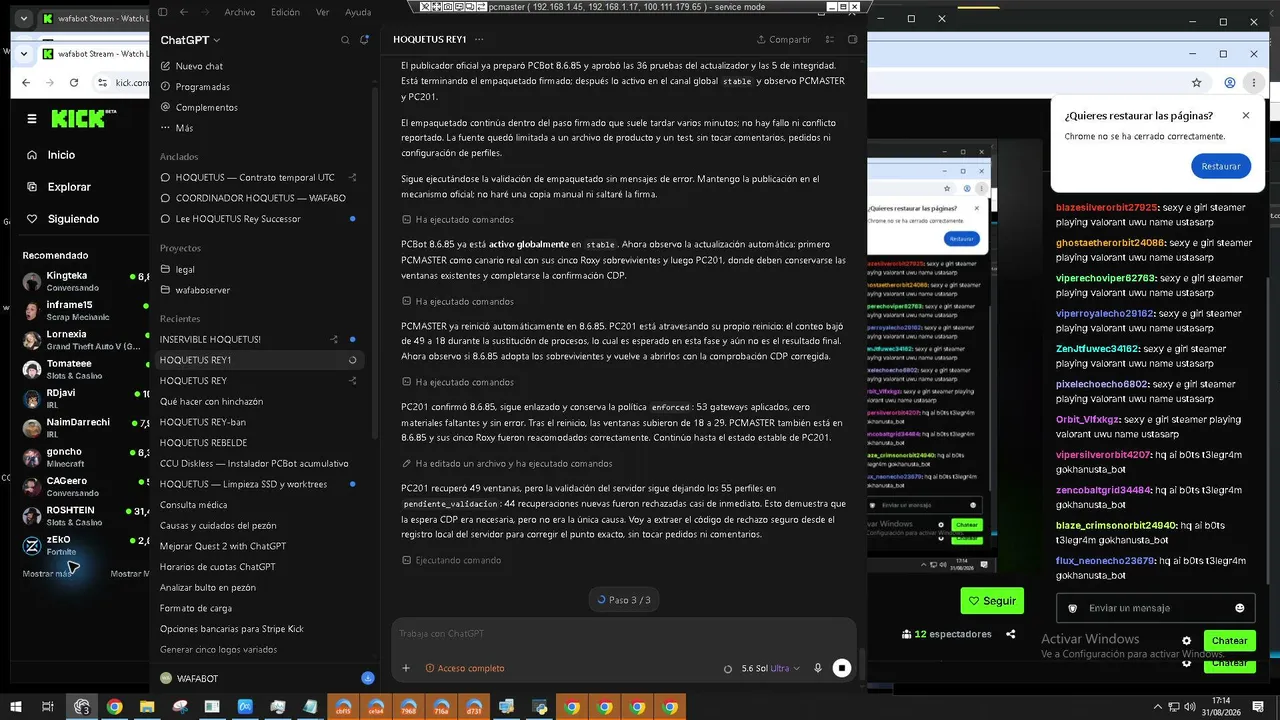Send the message with Chatear button
Image resolution: width=1280 pixels, height=720 pixels.
coord(1229,641)
